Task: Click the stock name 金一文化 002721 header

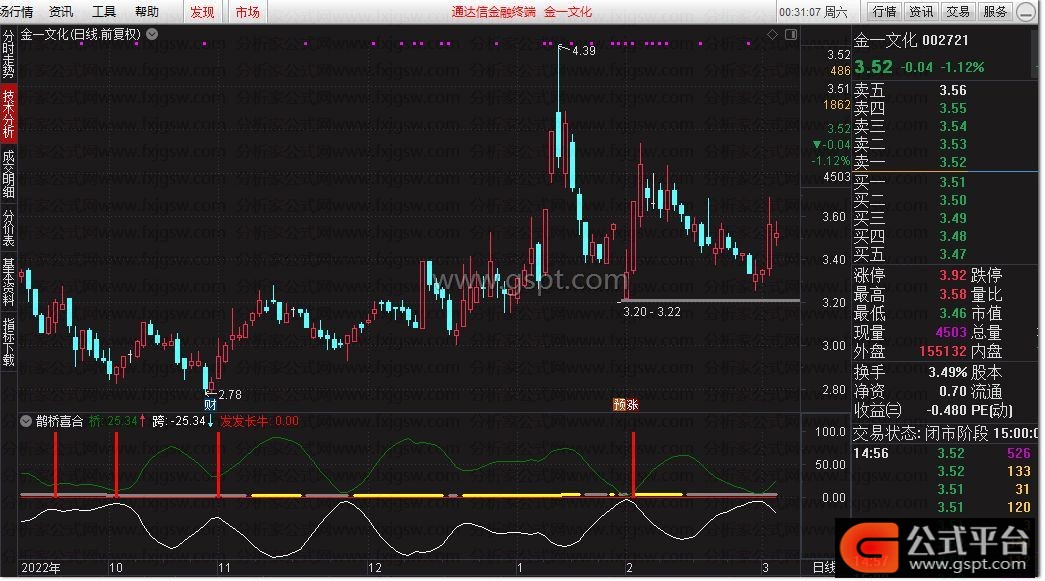Action: click(x=911, y=40)
